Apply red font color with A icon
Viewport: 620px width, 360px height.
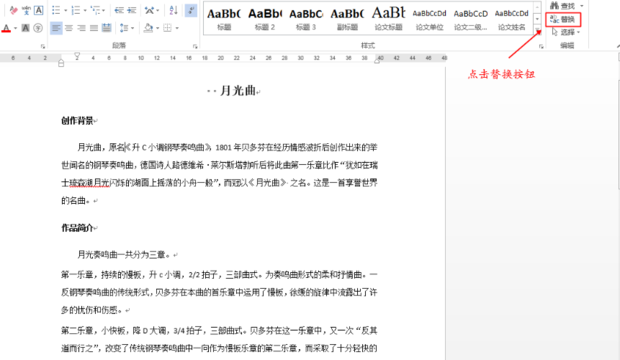[6, 28]
